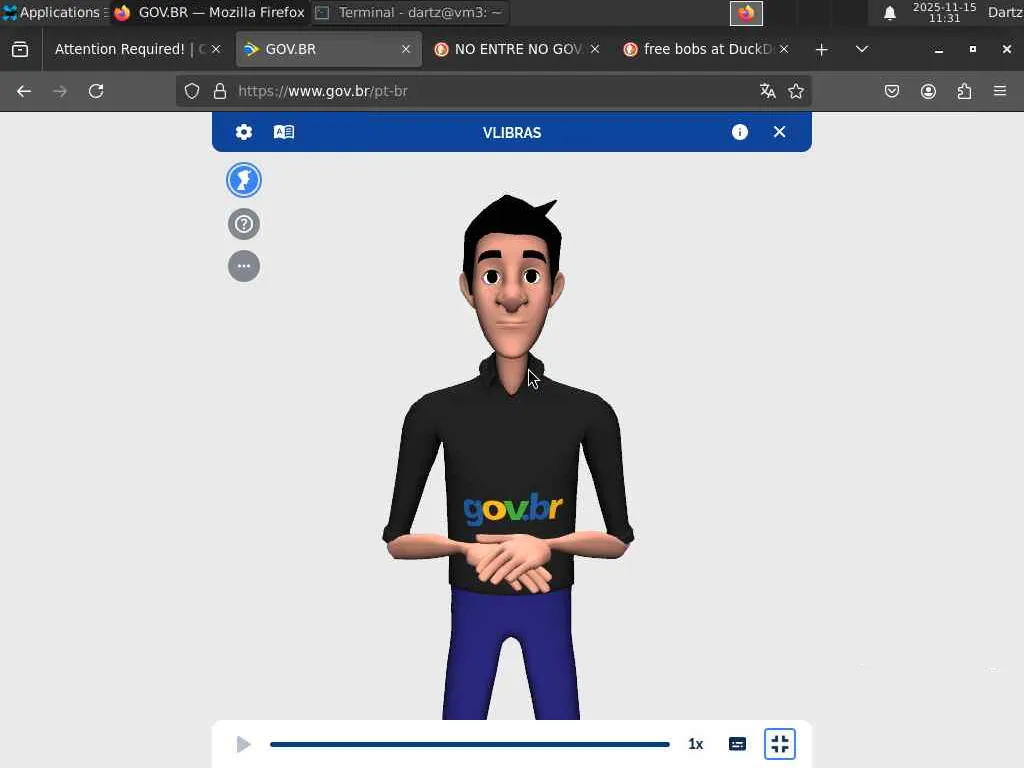Play the sign language animation
This screenshot has height=768, width=1024.
244,744
